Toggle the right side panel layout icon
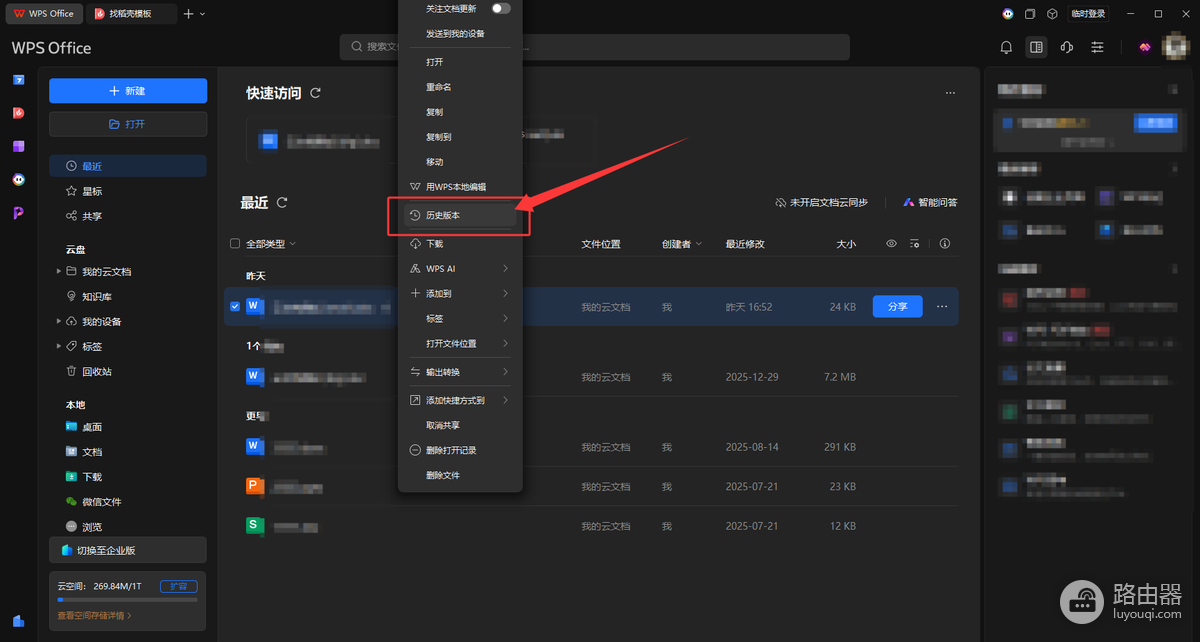This screenshot has height=642, width=1200. tap(1036, 47)
